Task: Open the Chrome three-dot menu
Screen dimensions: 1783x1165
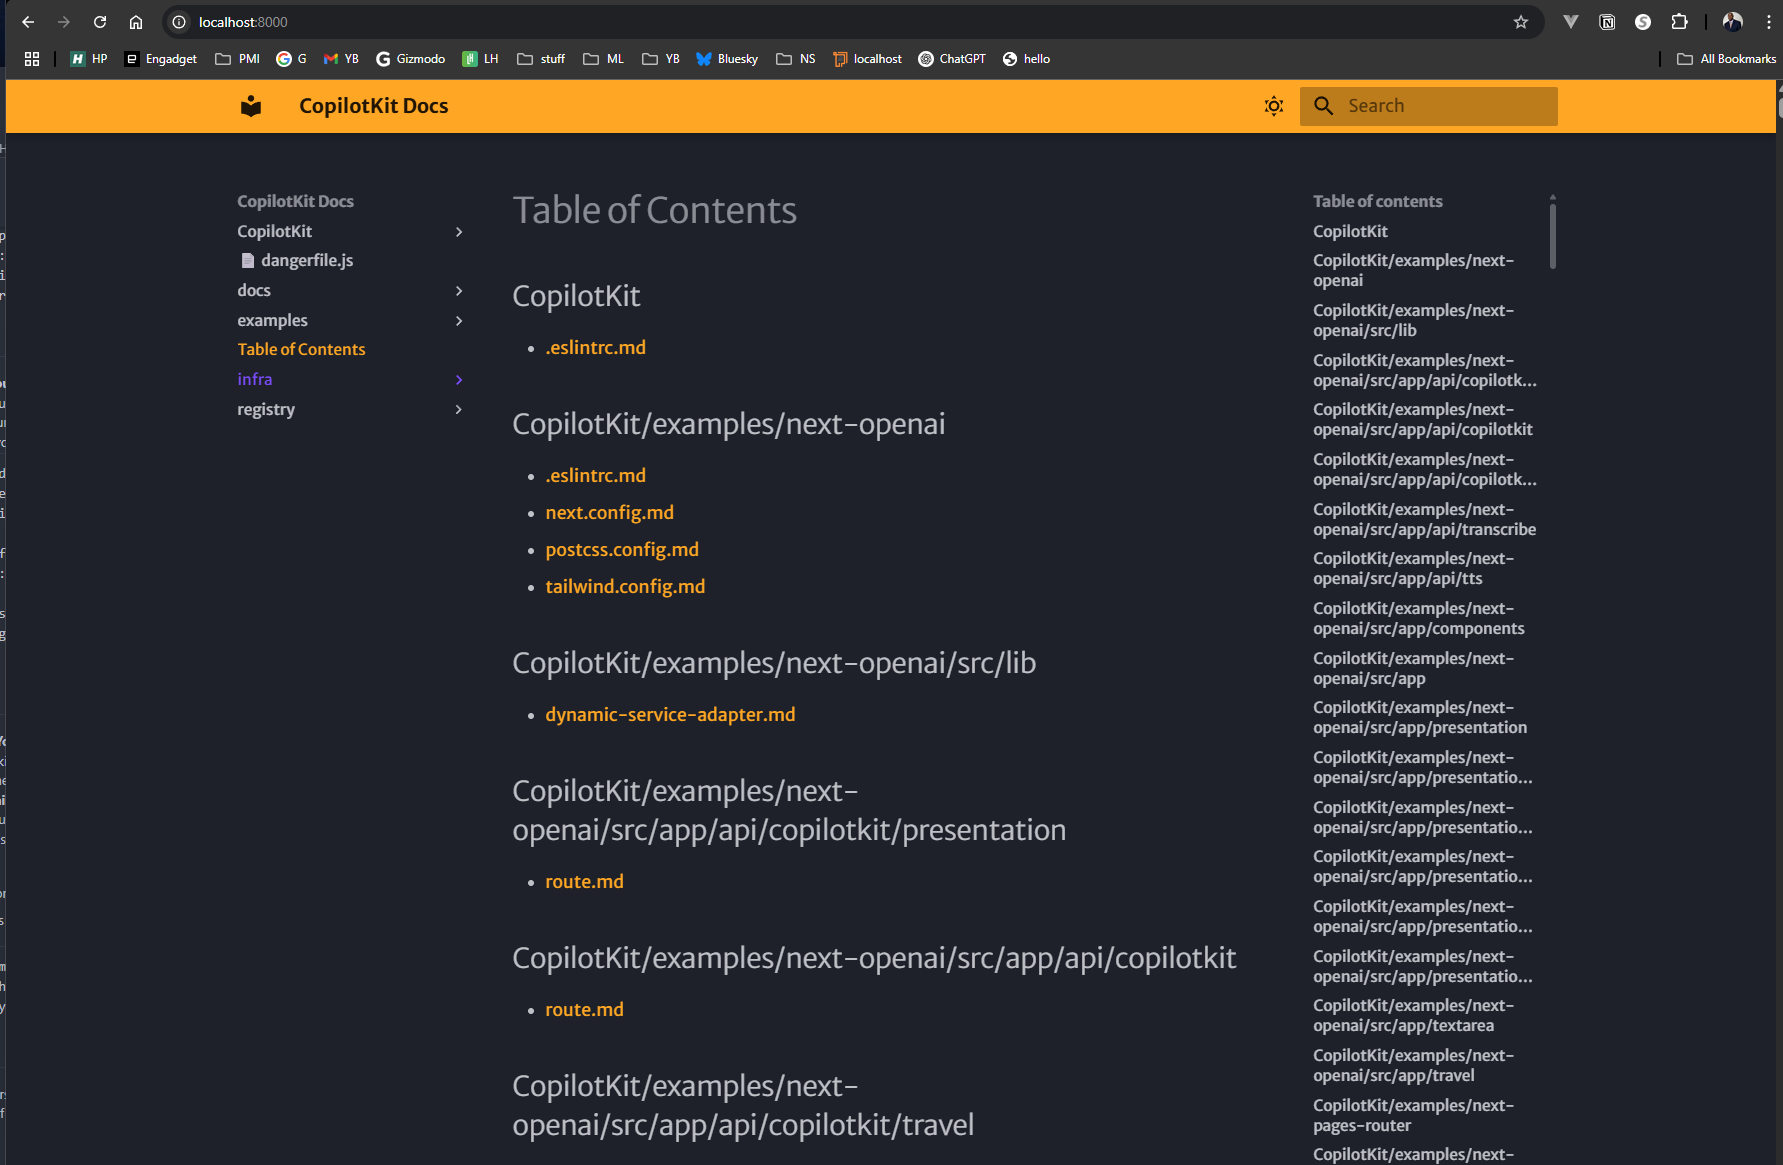Action: 1768,22
